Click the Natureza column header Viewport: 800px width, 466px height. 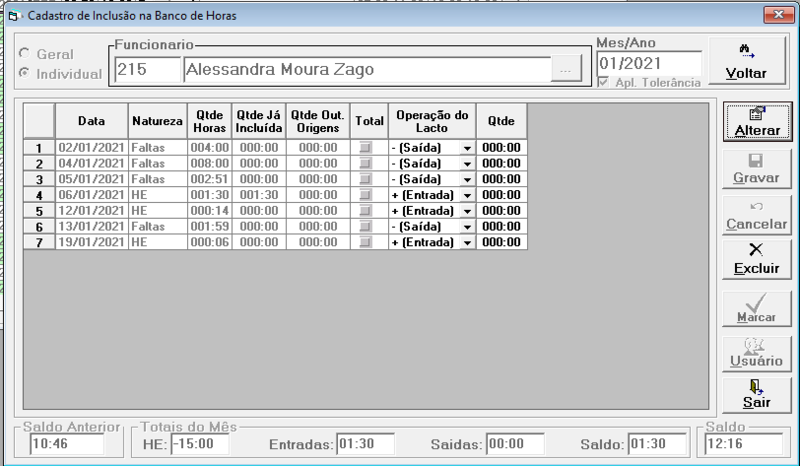pyautogui.click(x=157, y=121)
